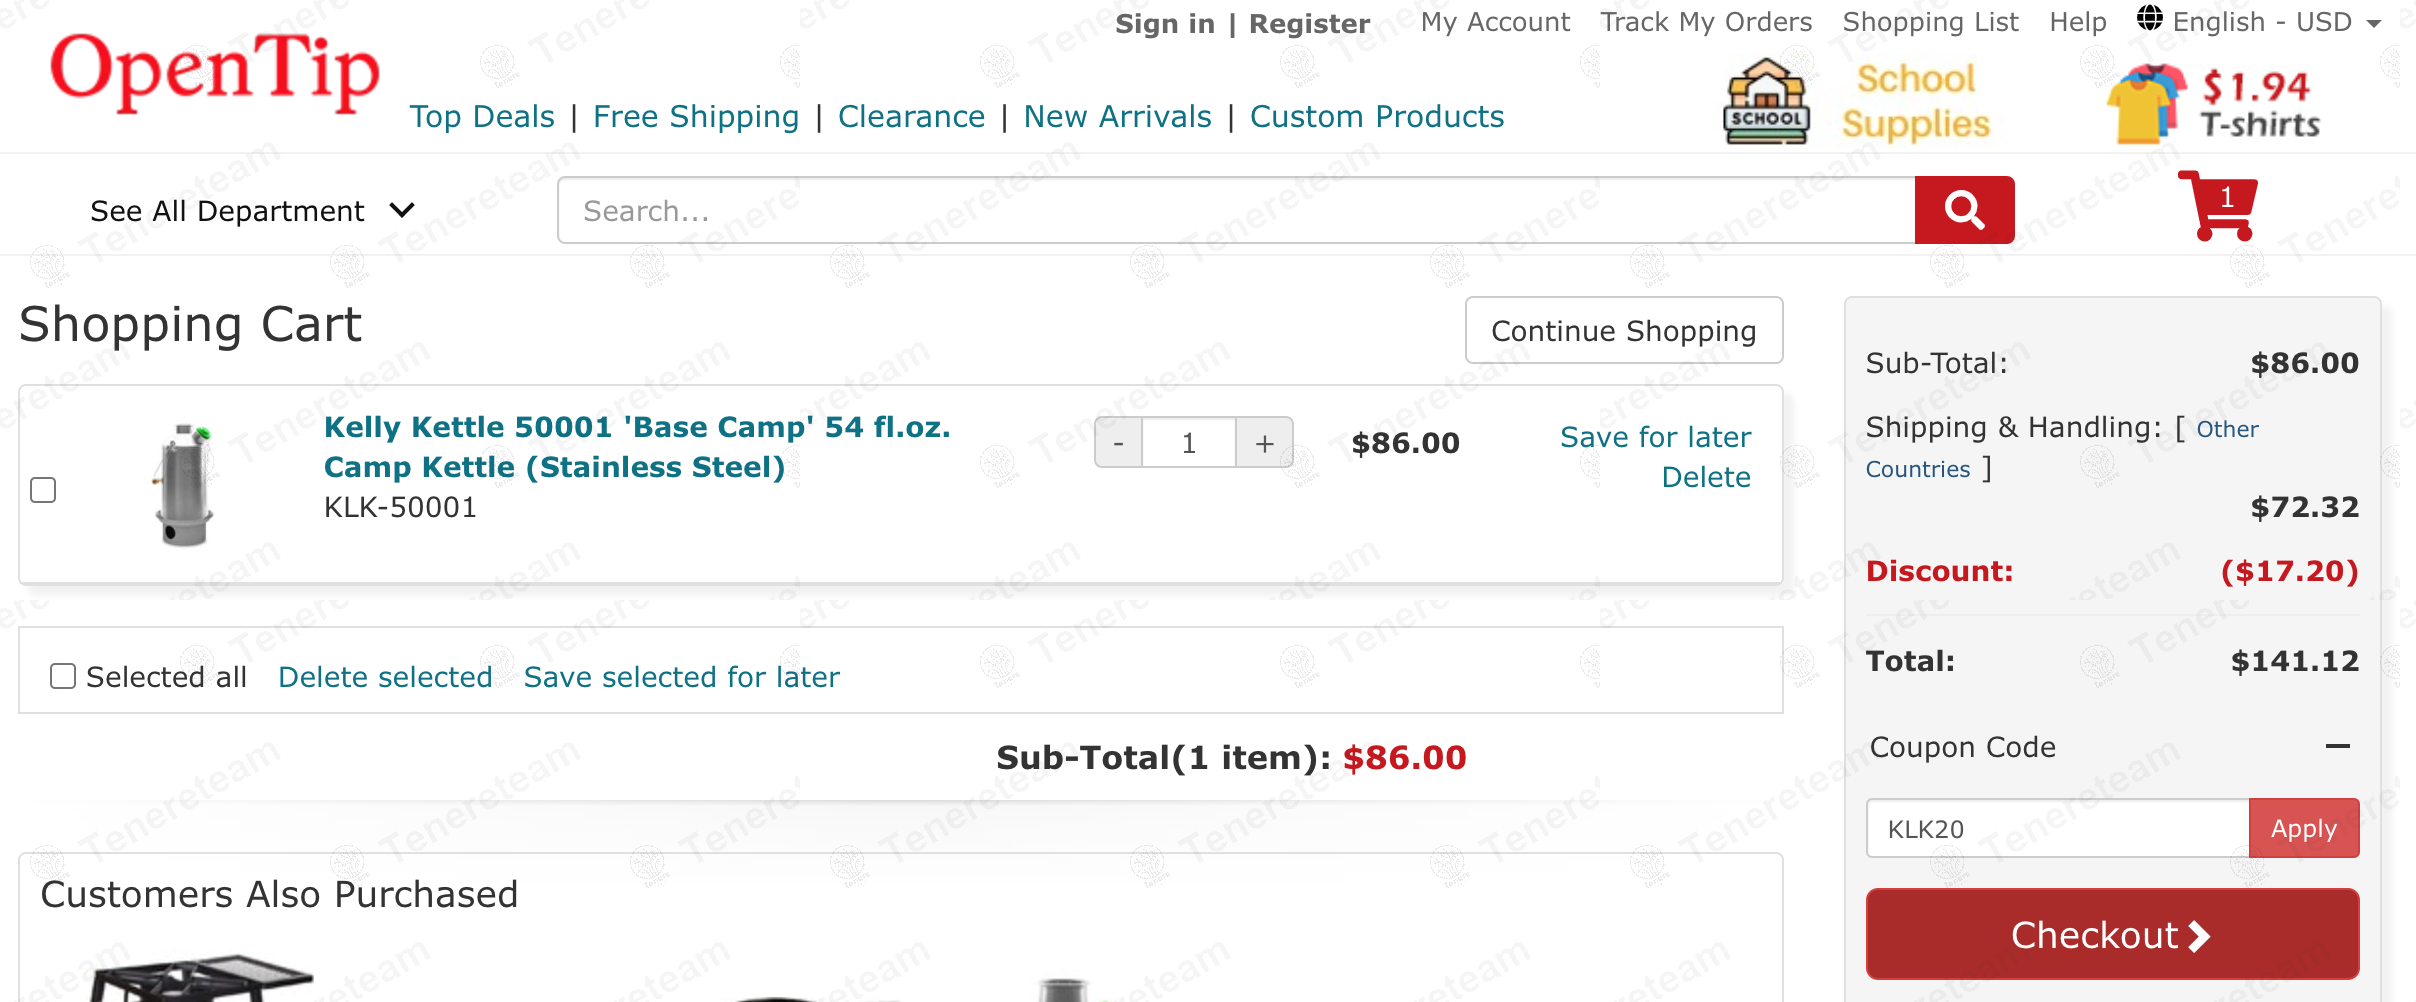Tick the Selected all checkbox
Screen dimensions: 2416x1002
click(x=63, y=677)
